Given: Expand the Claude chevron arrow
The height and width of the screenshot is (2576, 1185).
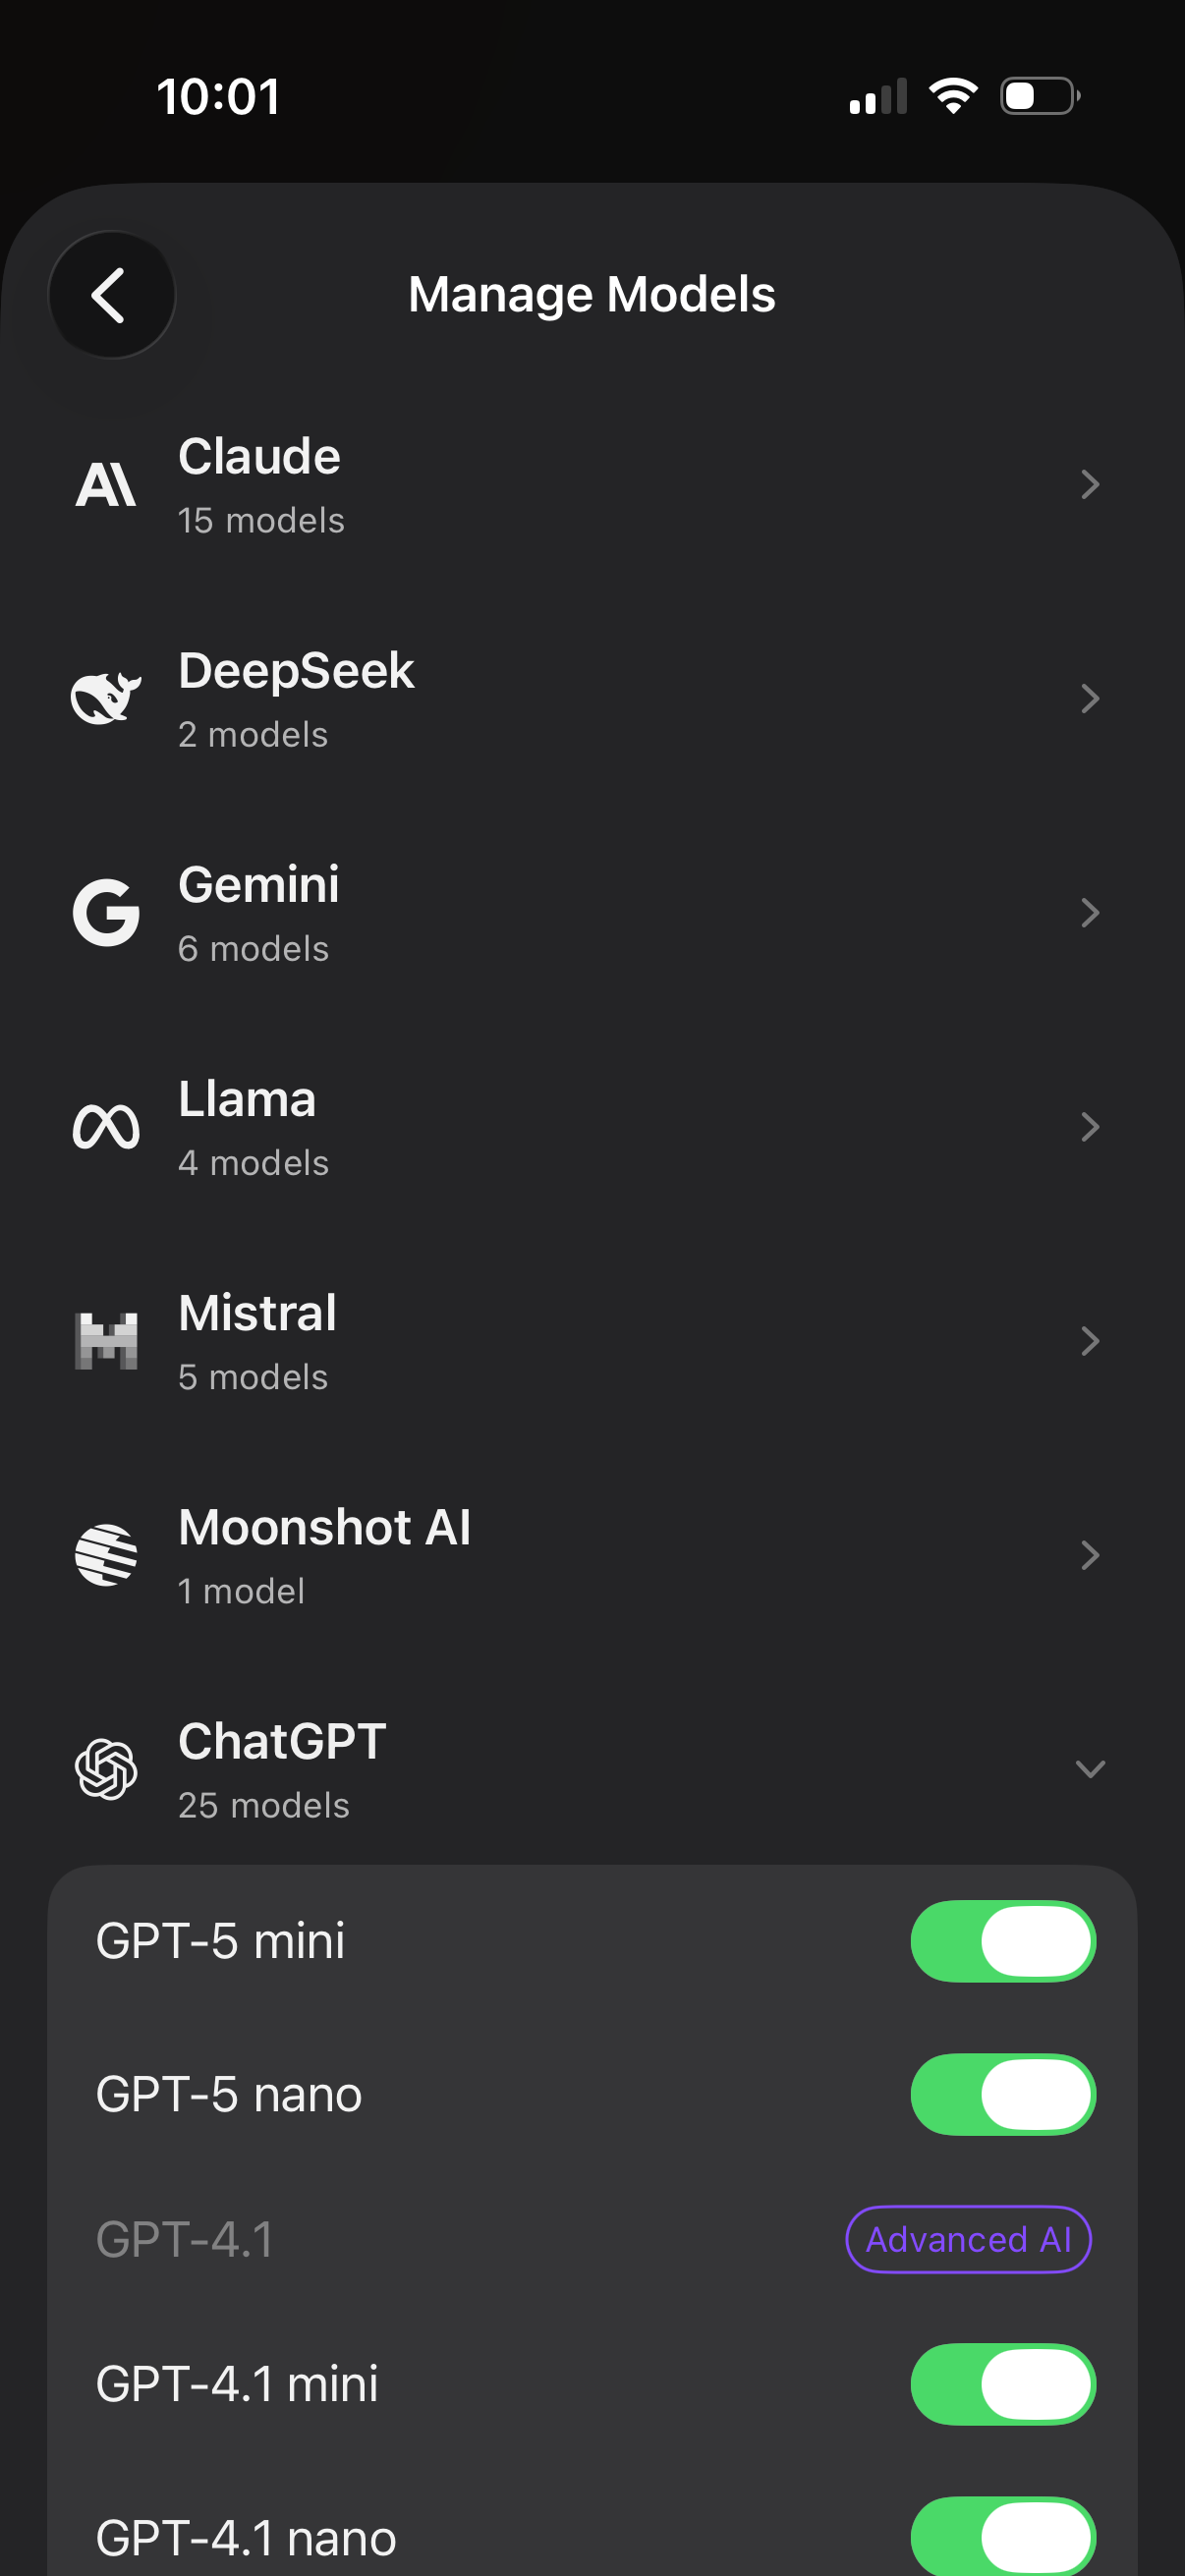Looking at the screenshot, I should (1089, 485).
